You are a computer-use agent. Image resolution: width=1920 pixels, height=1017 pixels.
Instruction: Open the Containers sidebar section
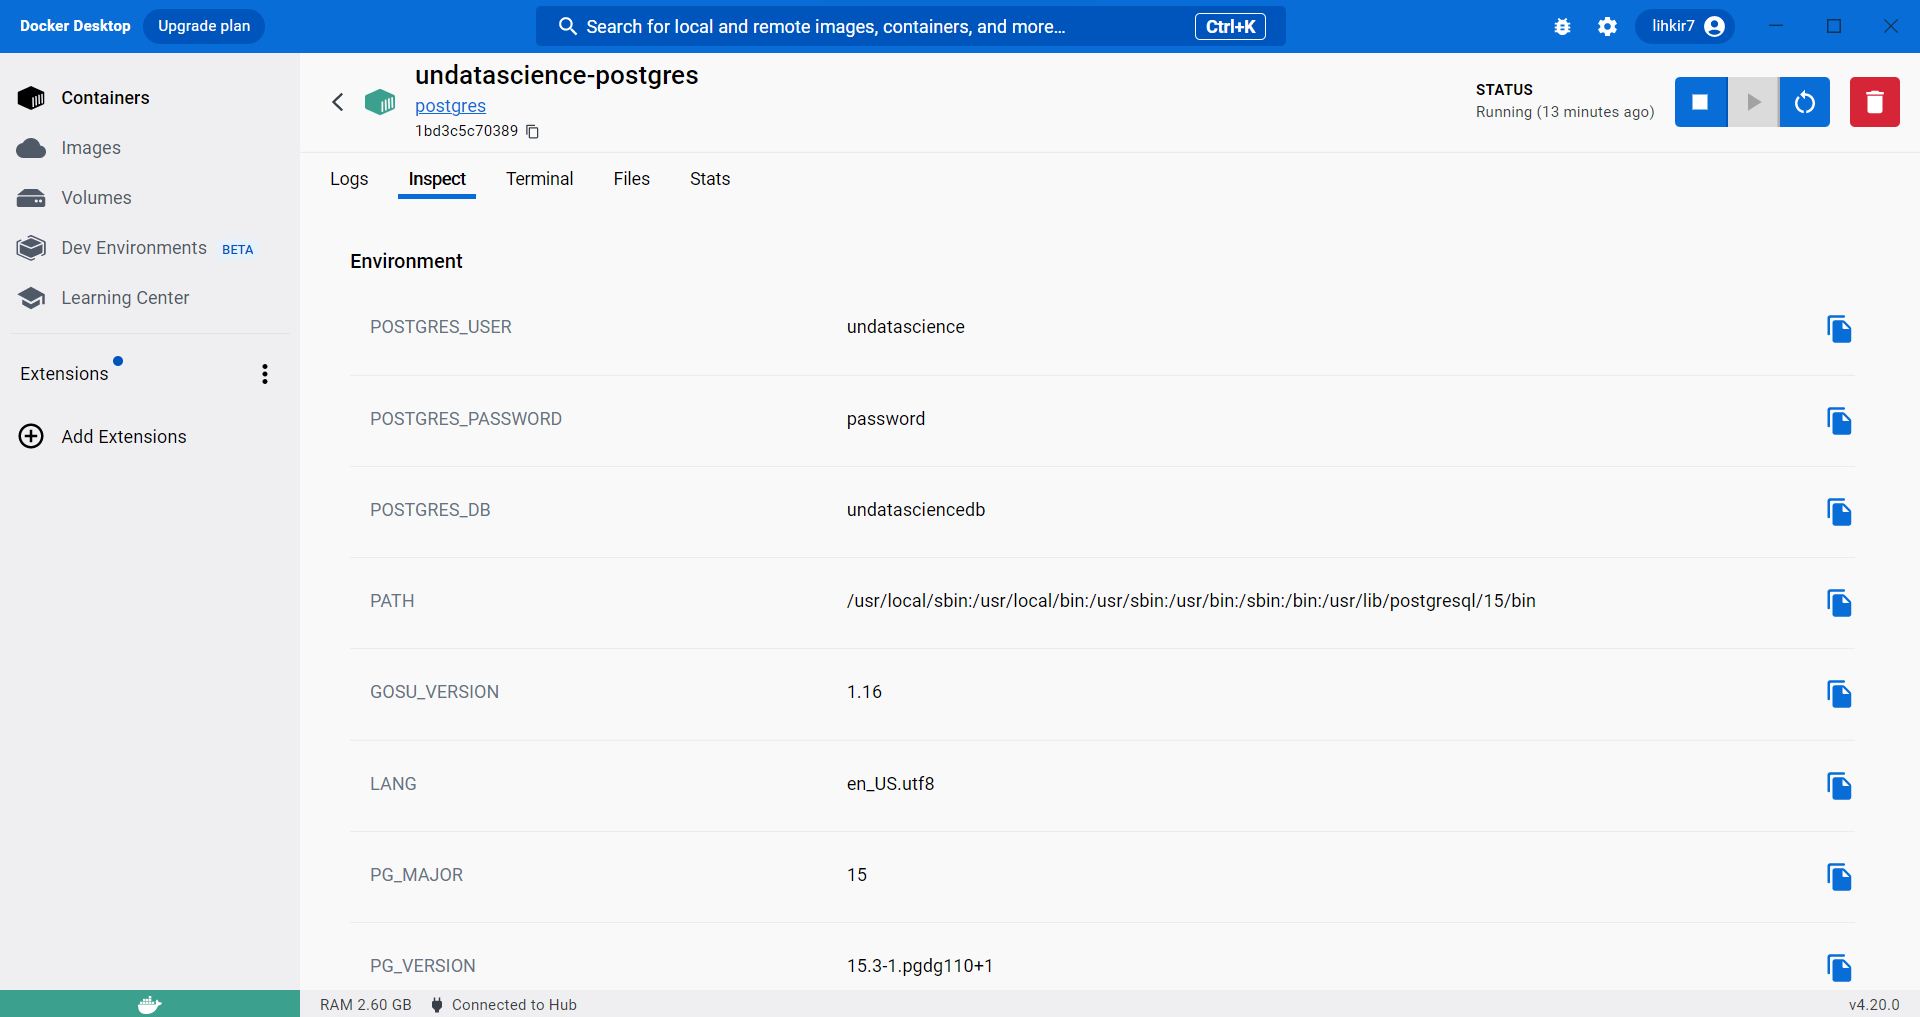point(85,98)
